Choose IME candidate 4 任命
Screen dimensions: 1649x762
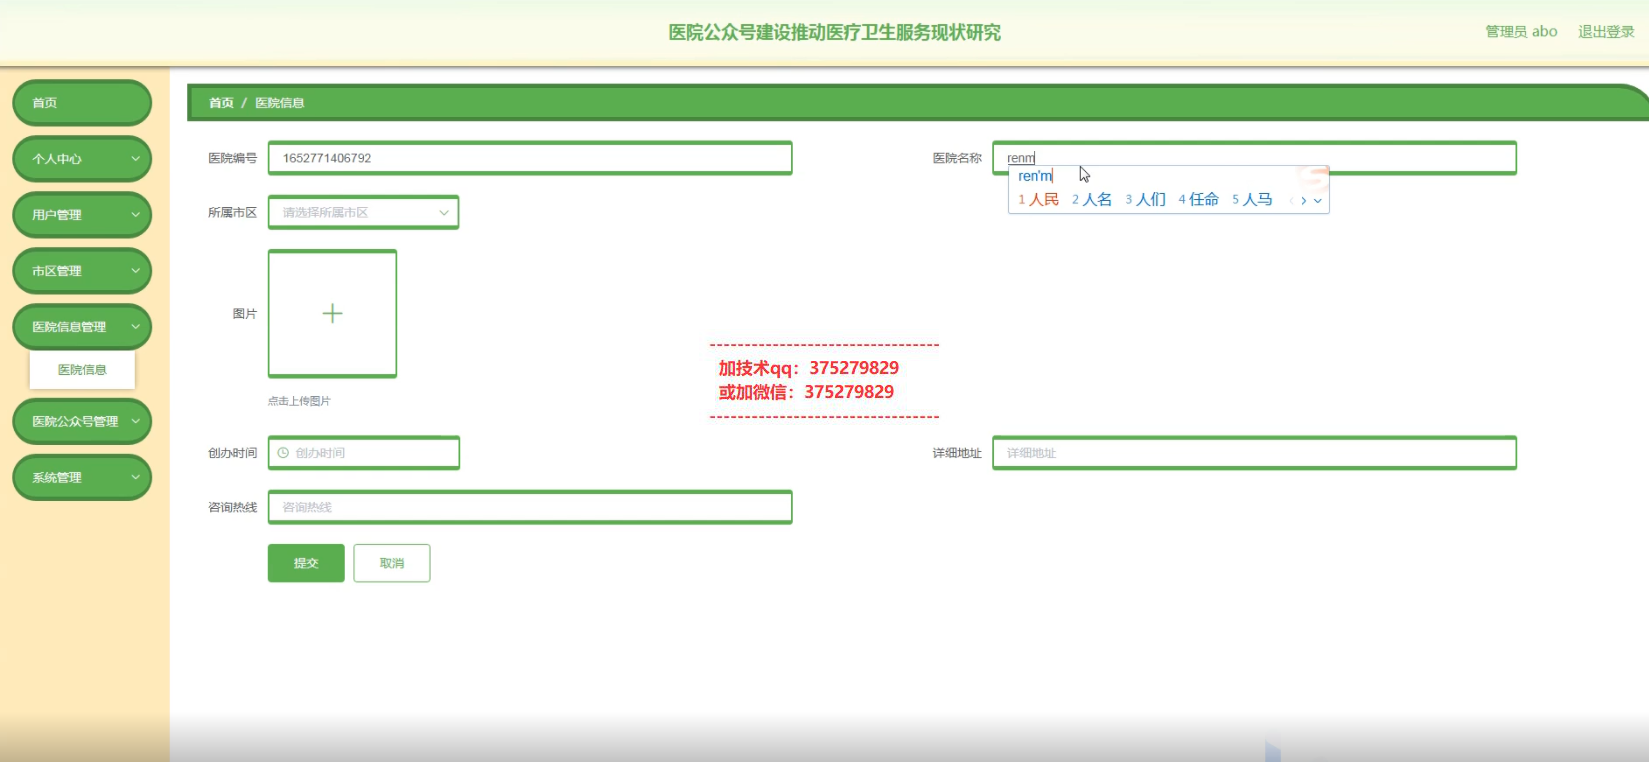pyautogui.click(x=1198, y=200)
